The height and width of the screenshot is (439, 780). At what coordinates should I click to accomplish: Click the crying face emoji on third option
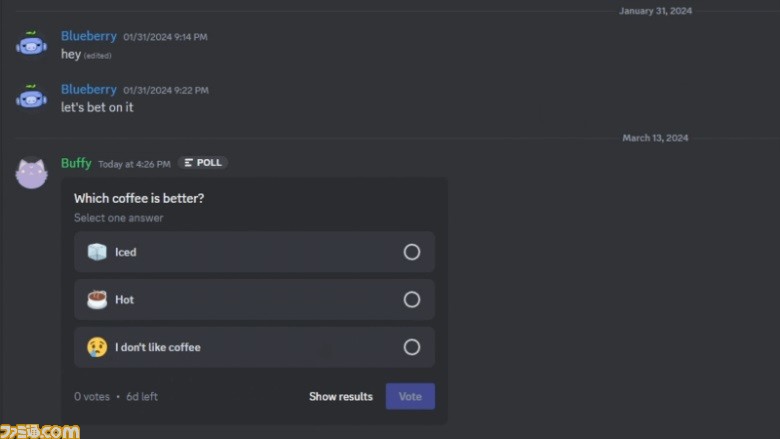pyautogui.click(x=97, y=347)
